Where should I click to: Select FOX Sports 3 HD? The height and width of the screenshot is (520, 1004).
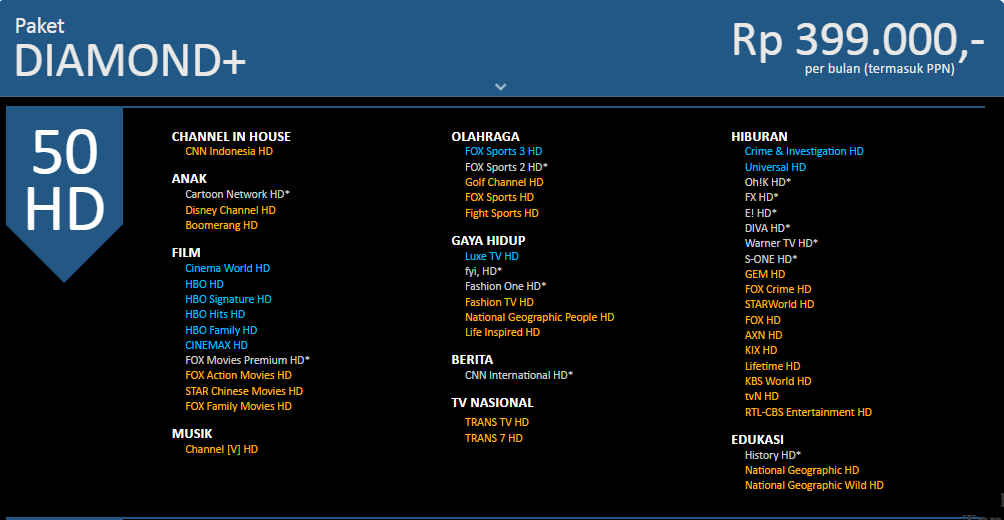(x=503, y=152)
